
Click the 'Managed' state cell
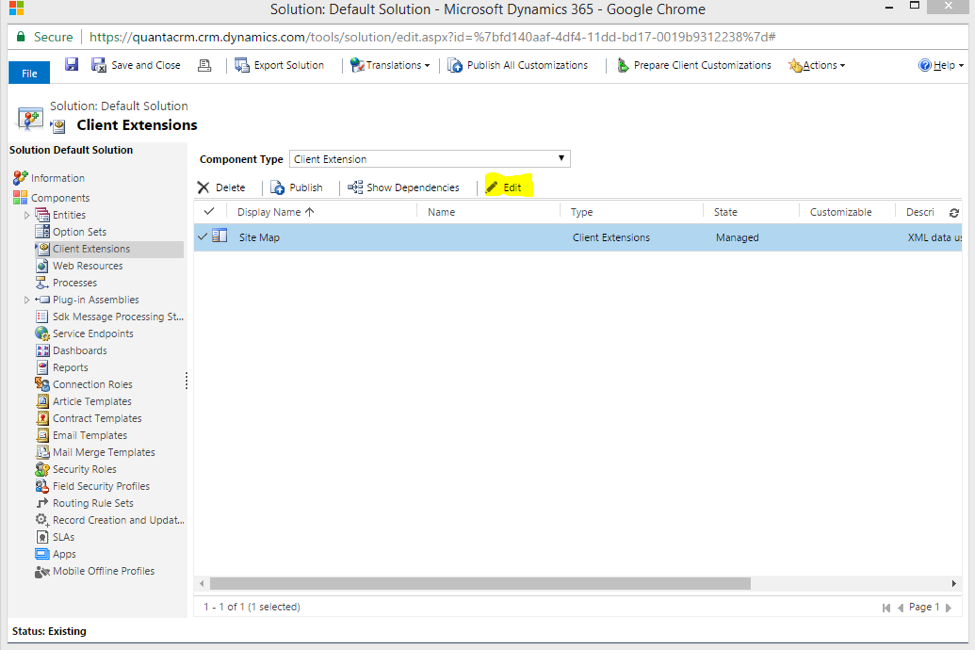[x=737, y=238]
